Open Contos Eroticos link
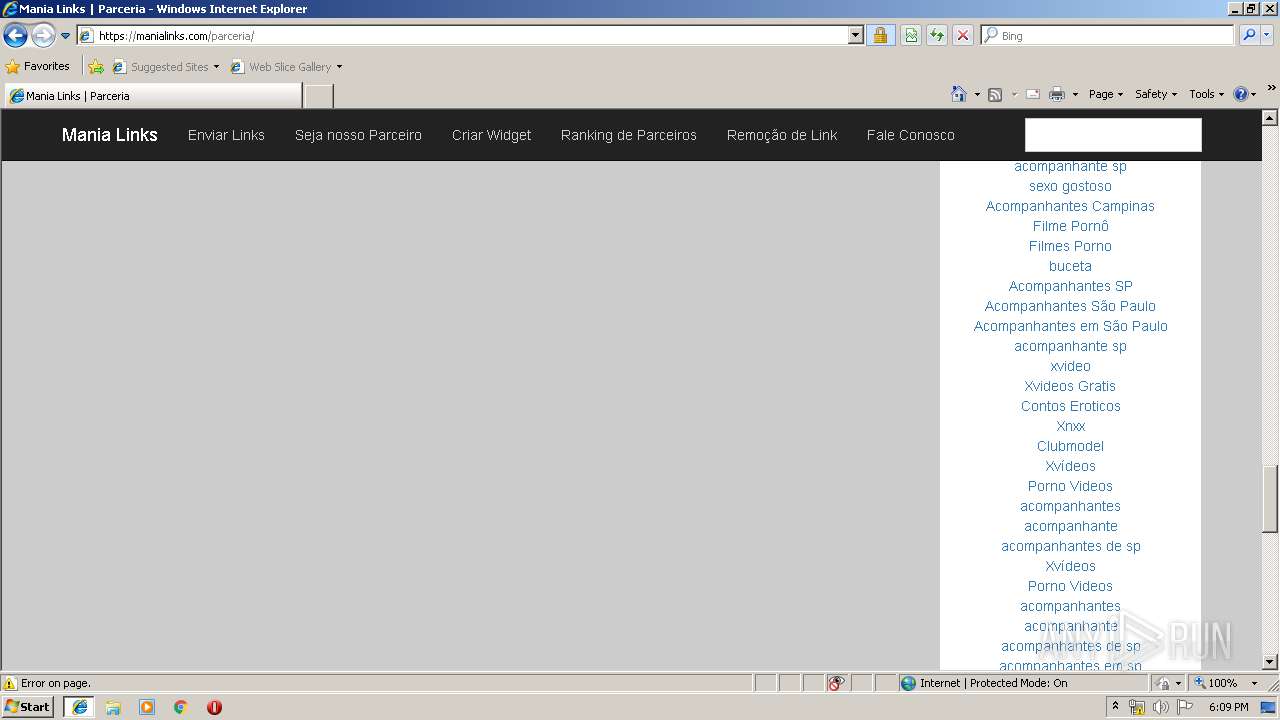Image resolution: width=1280 pixels, height=720 pixels. [x=1070, y=406]
